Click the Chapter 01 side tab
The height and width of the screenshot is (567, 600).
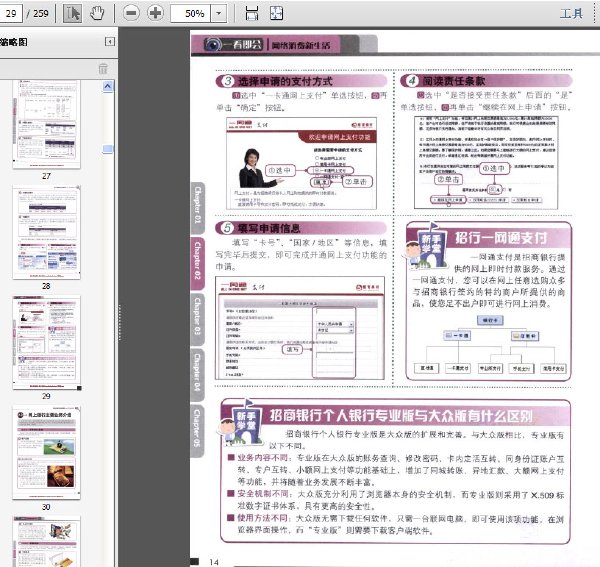(x=197, y=207)
